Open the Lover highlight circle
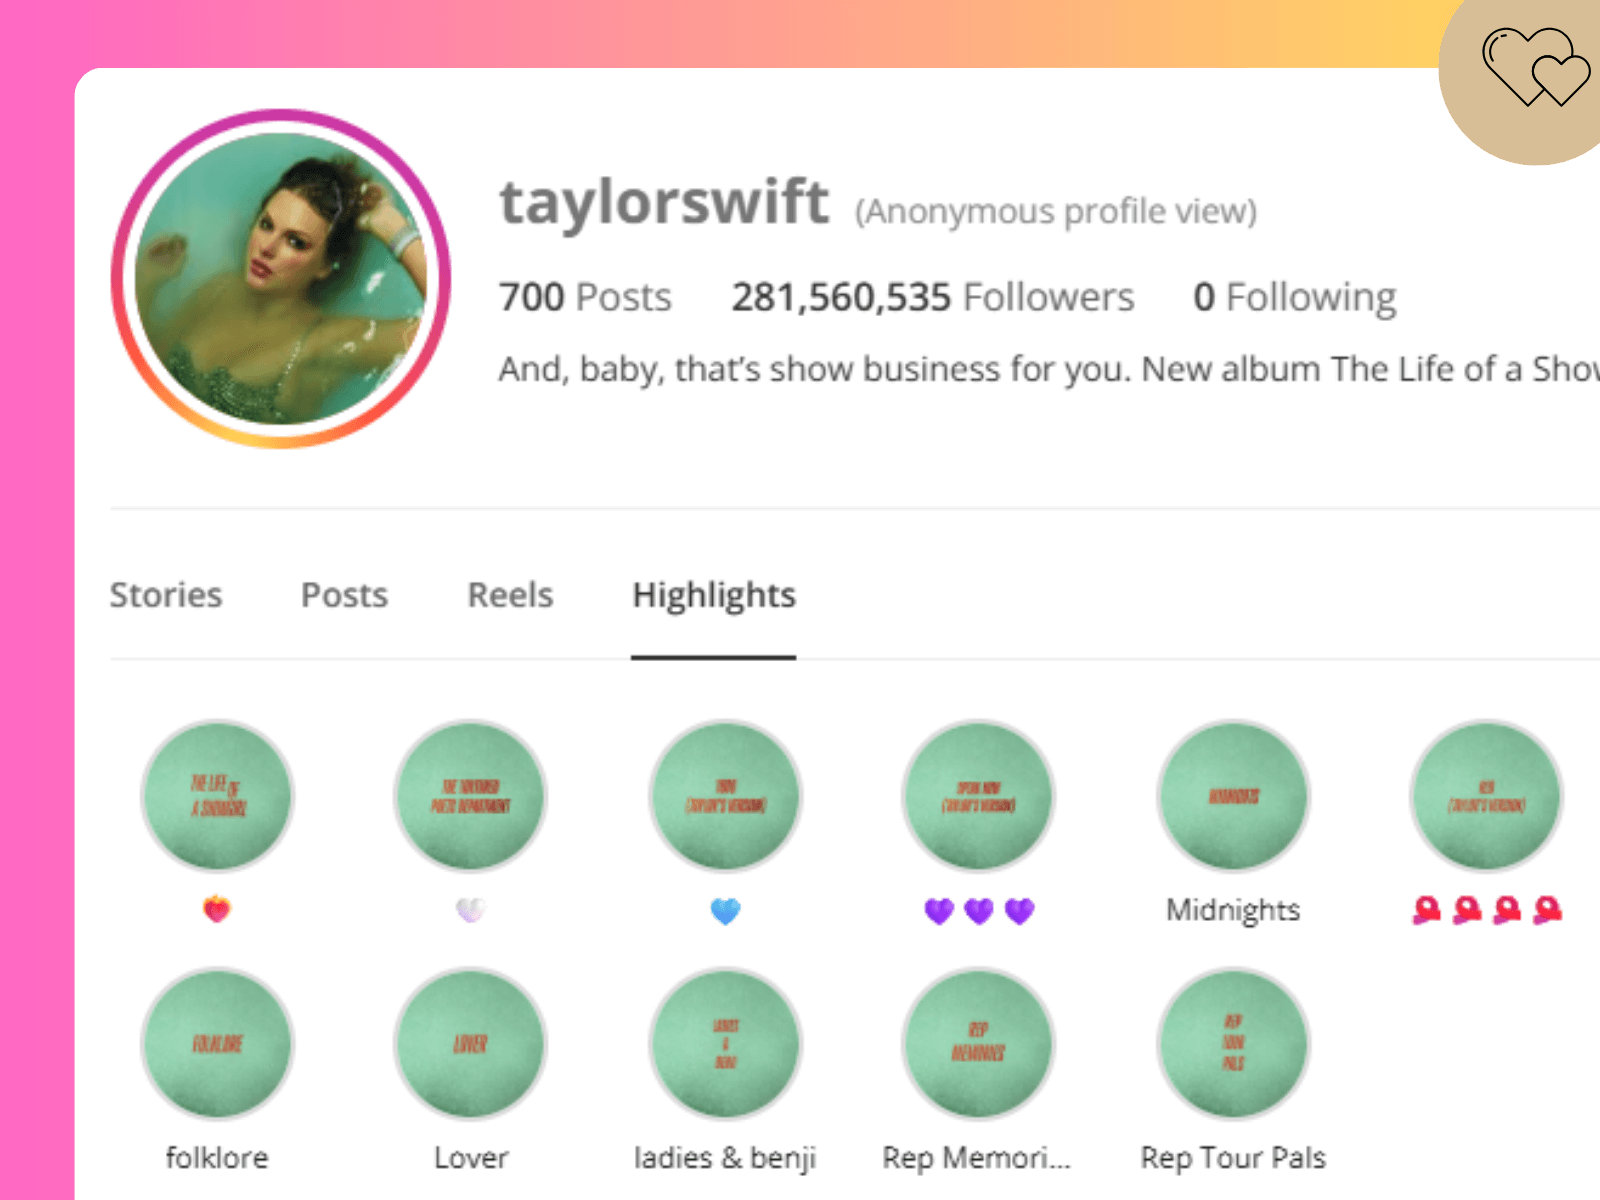 (470, 1044)
